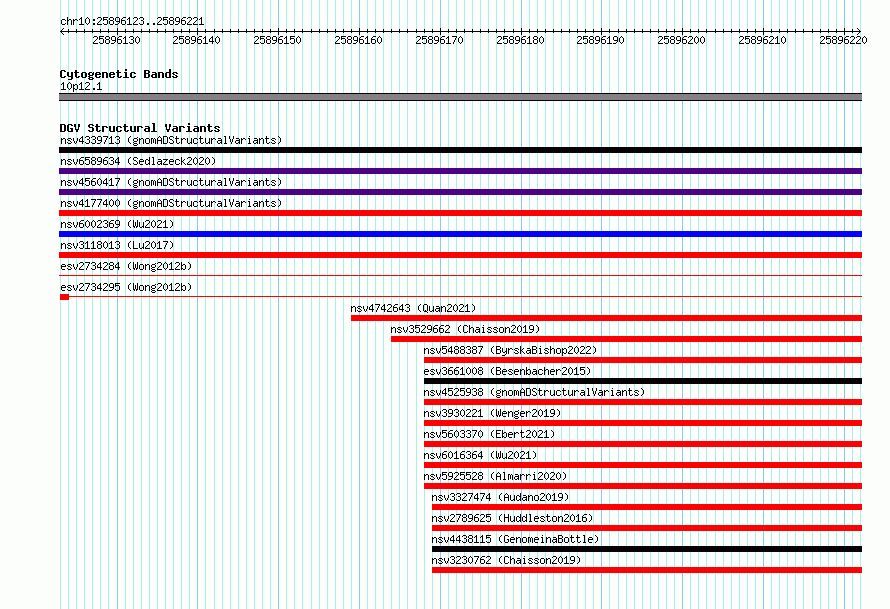Open nsv2789625 (Huddleston2016) variant label
This screenshot has width=890, height=609.
point(512,518)
